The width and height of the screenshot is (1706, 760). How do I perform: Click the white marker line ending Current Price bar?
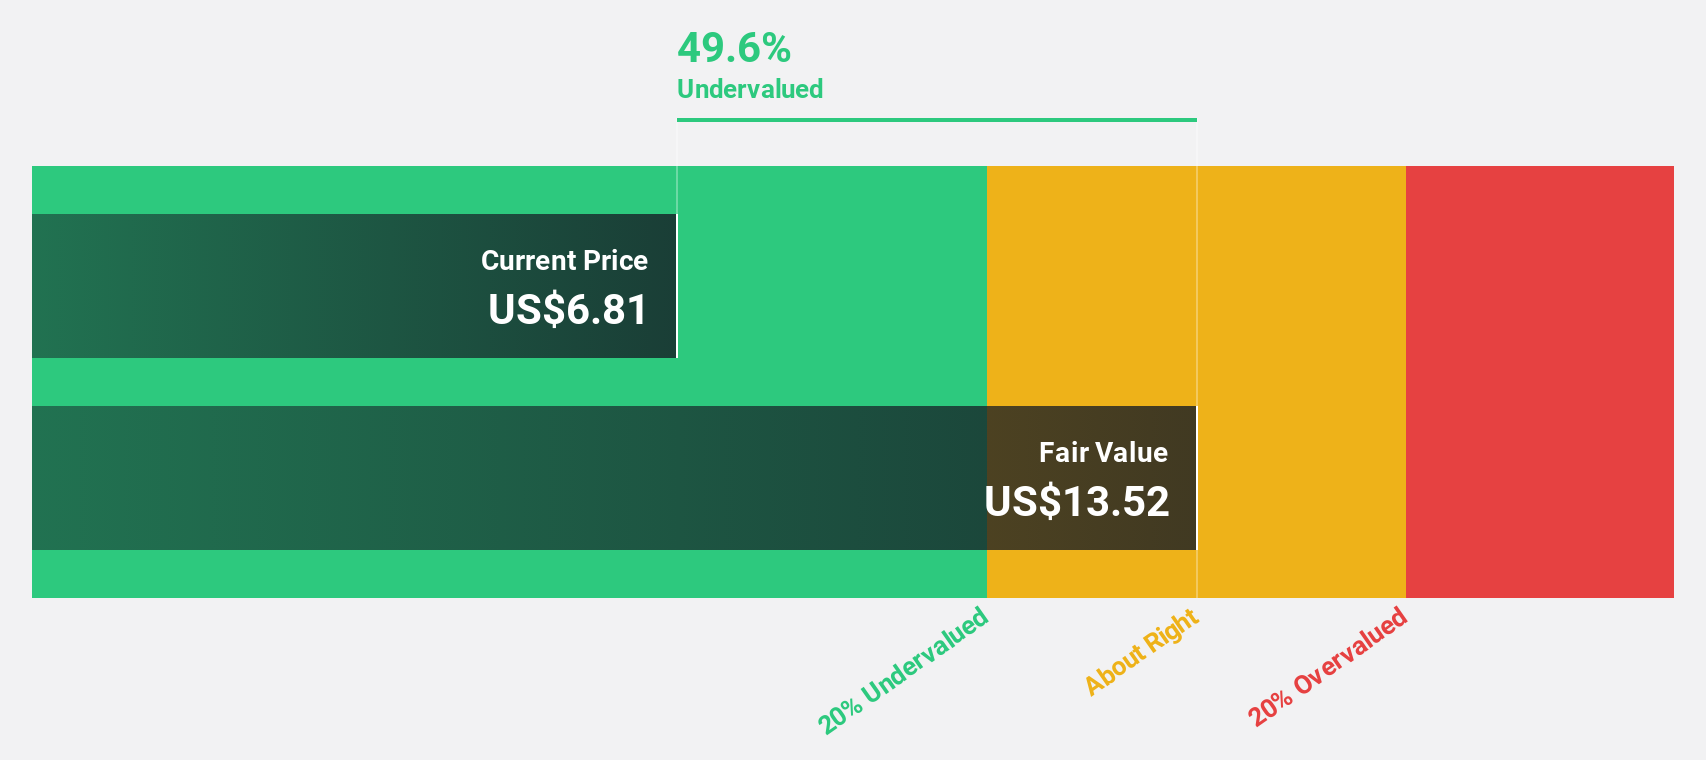click(677, 286)
